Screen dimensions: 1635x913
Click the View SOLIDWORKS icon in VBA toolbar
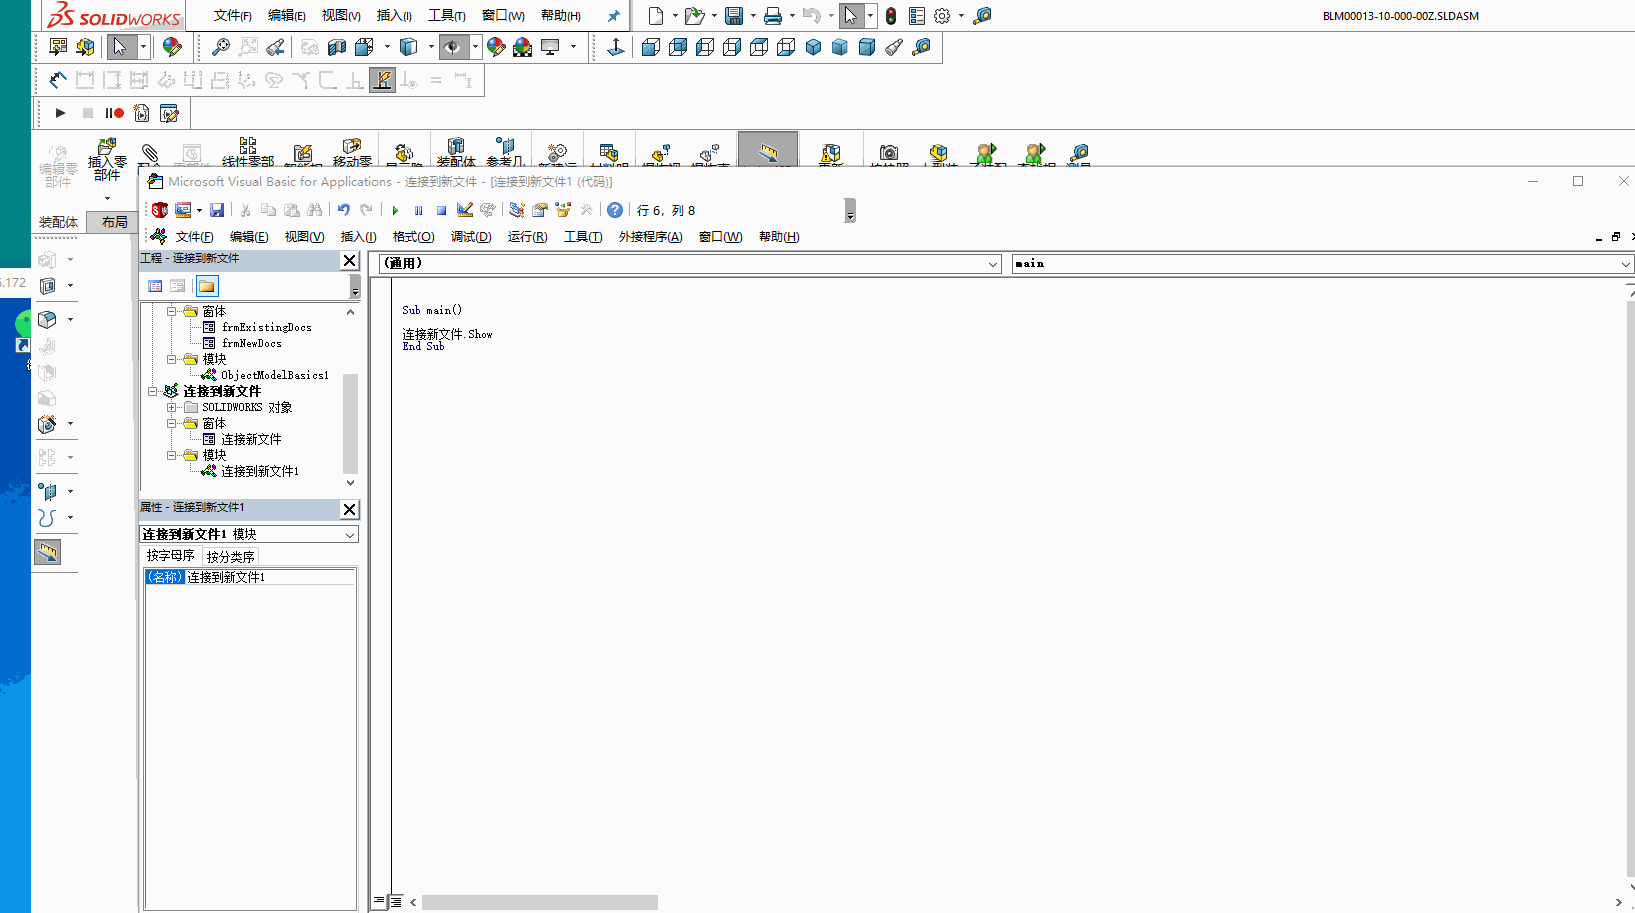pyautogui.click(x=159, y=210)
